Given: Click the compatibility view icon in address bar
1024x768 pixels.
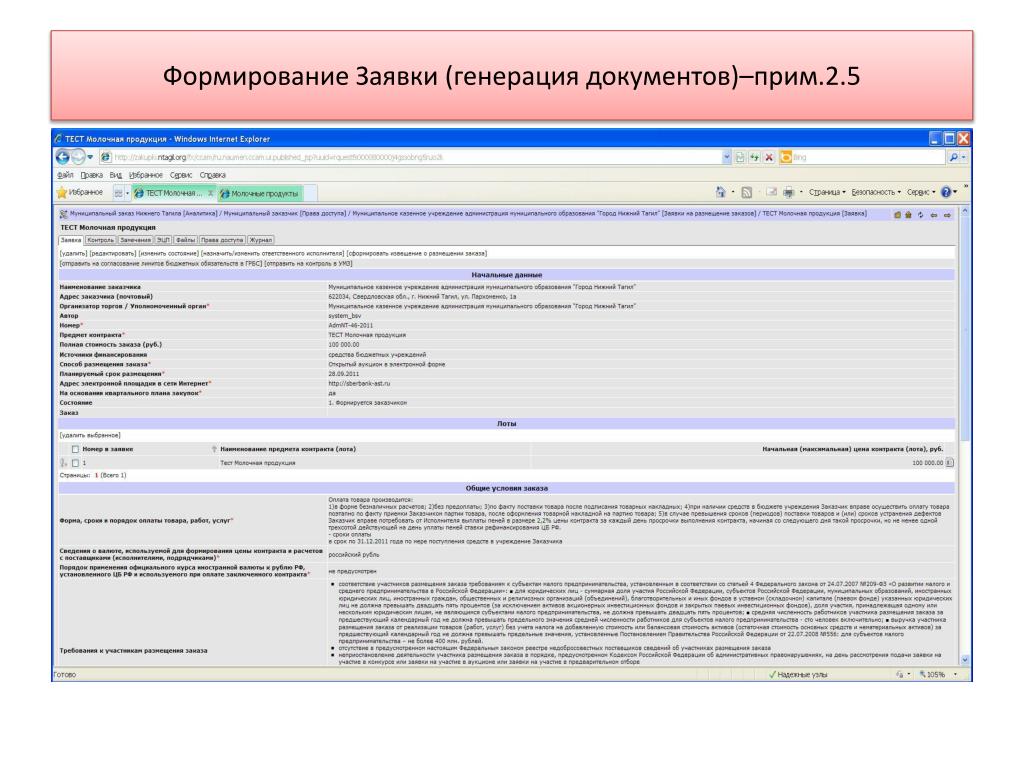Looking at the screenshot, I should [741, 157].
